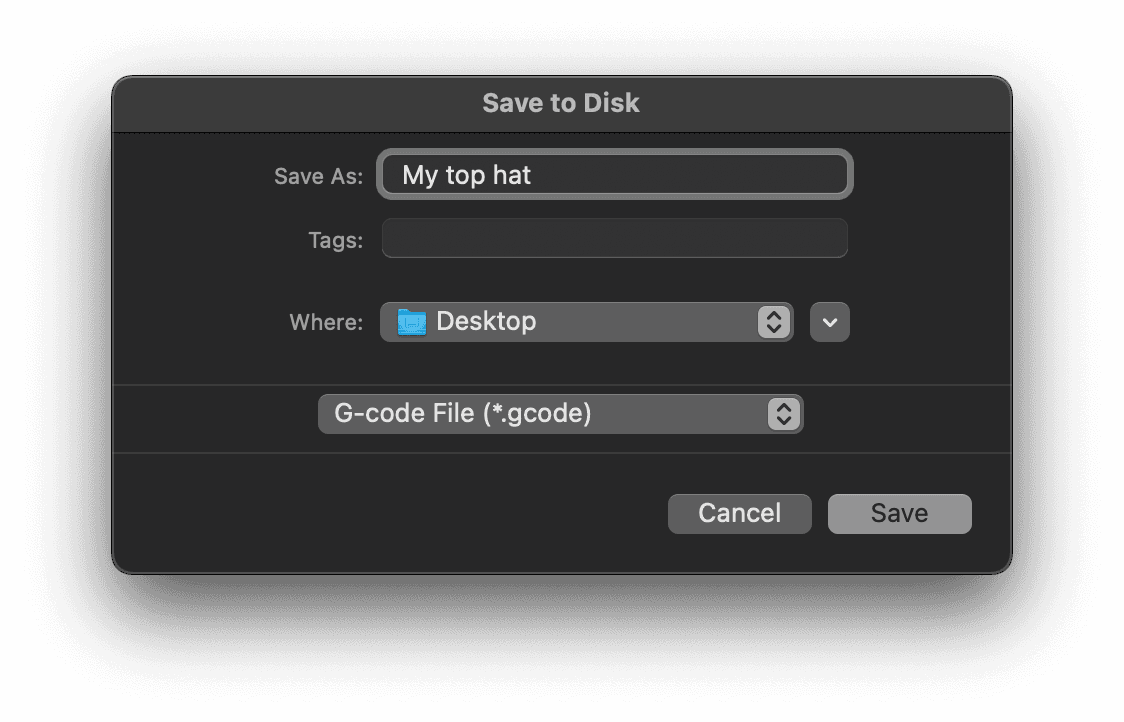Viewport: 1124px width, 722px height.
Task: Click the word "hat" in the filename
Action: coord(512,175)
